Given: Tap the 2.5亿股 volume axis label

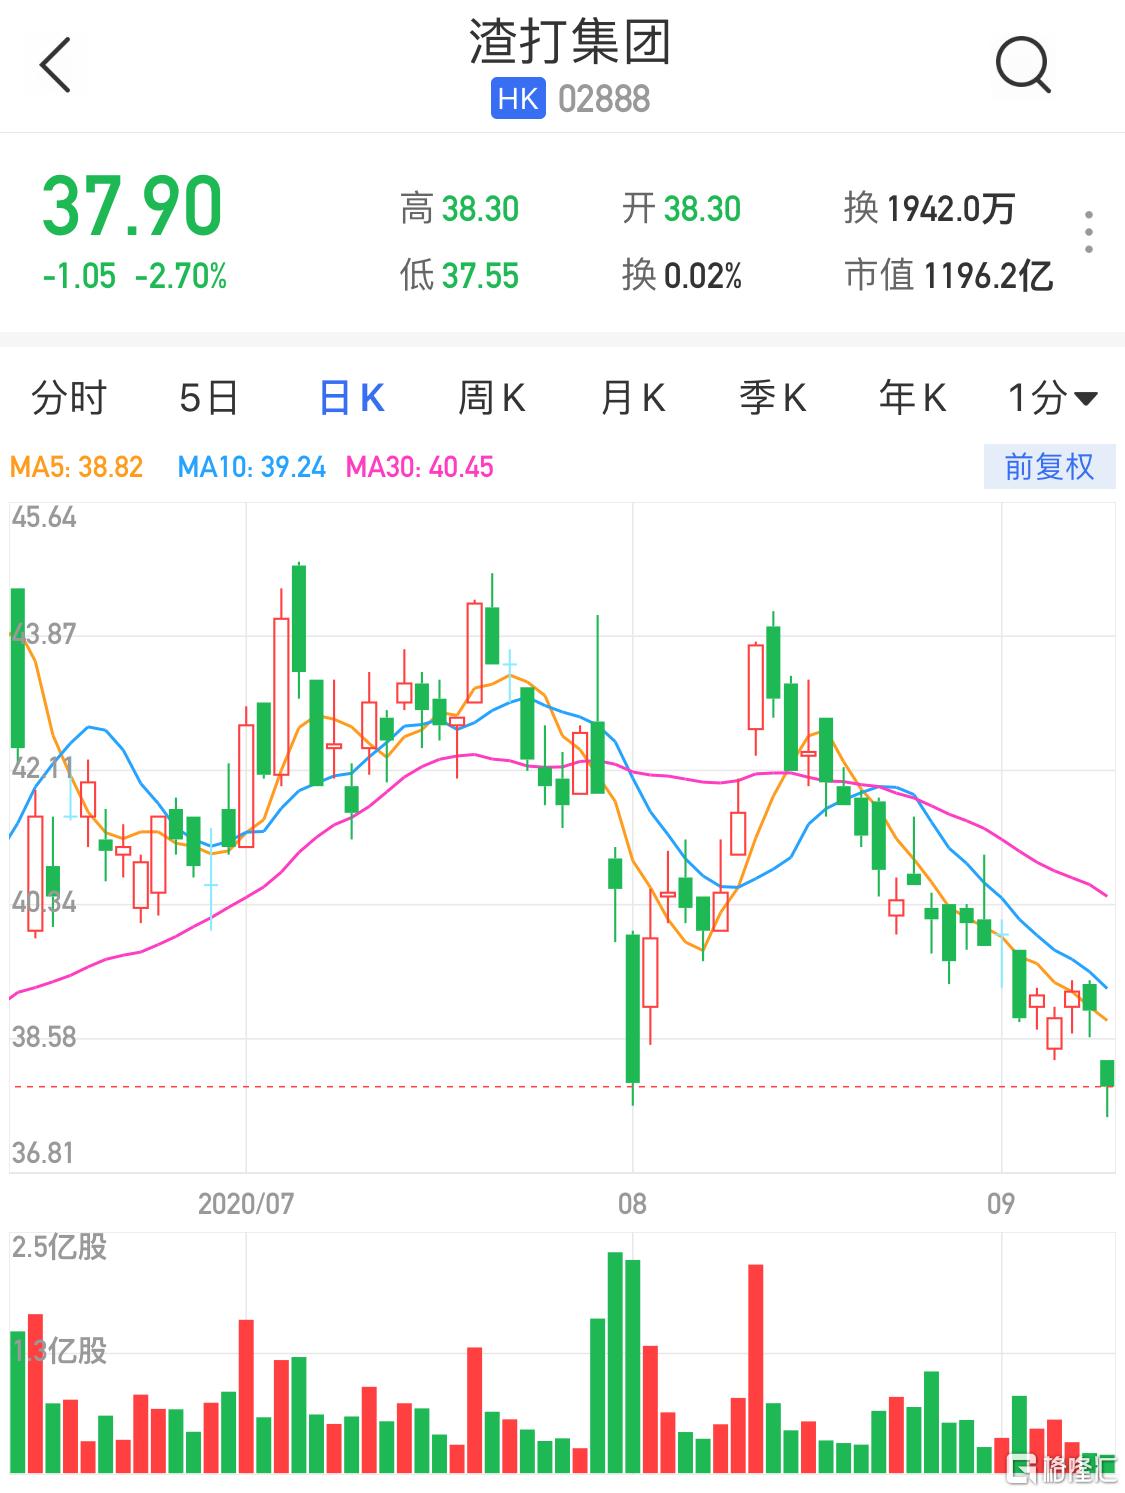Looking at the screenshot, I should (x=59, y=1248).
